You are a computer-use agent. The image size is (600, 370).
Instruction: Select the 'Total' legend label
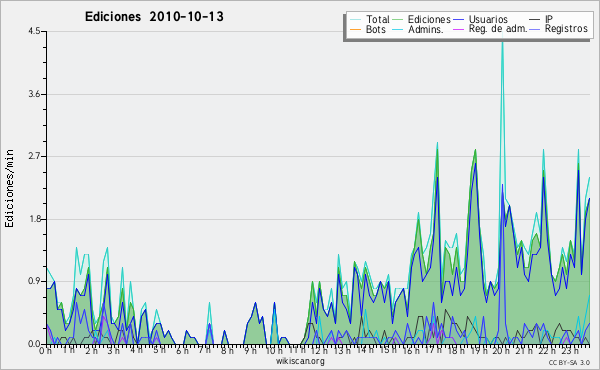377,19
